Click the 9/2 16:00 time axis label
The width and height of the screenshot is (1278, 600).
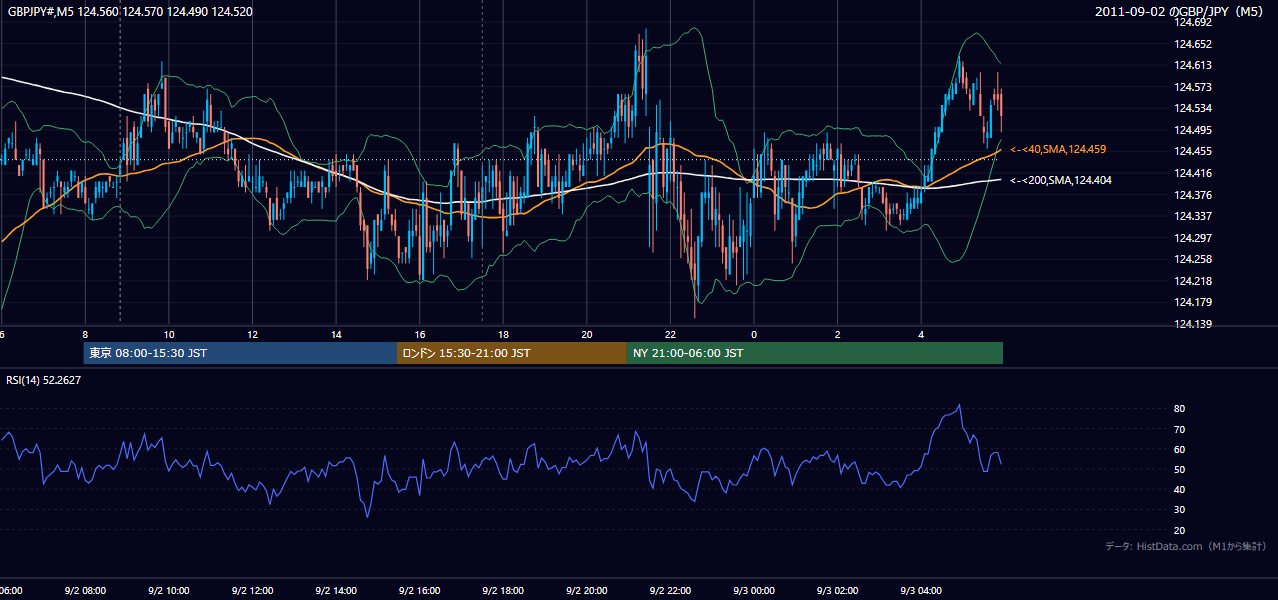pos(420,591)
